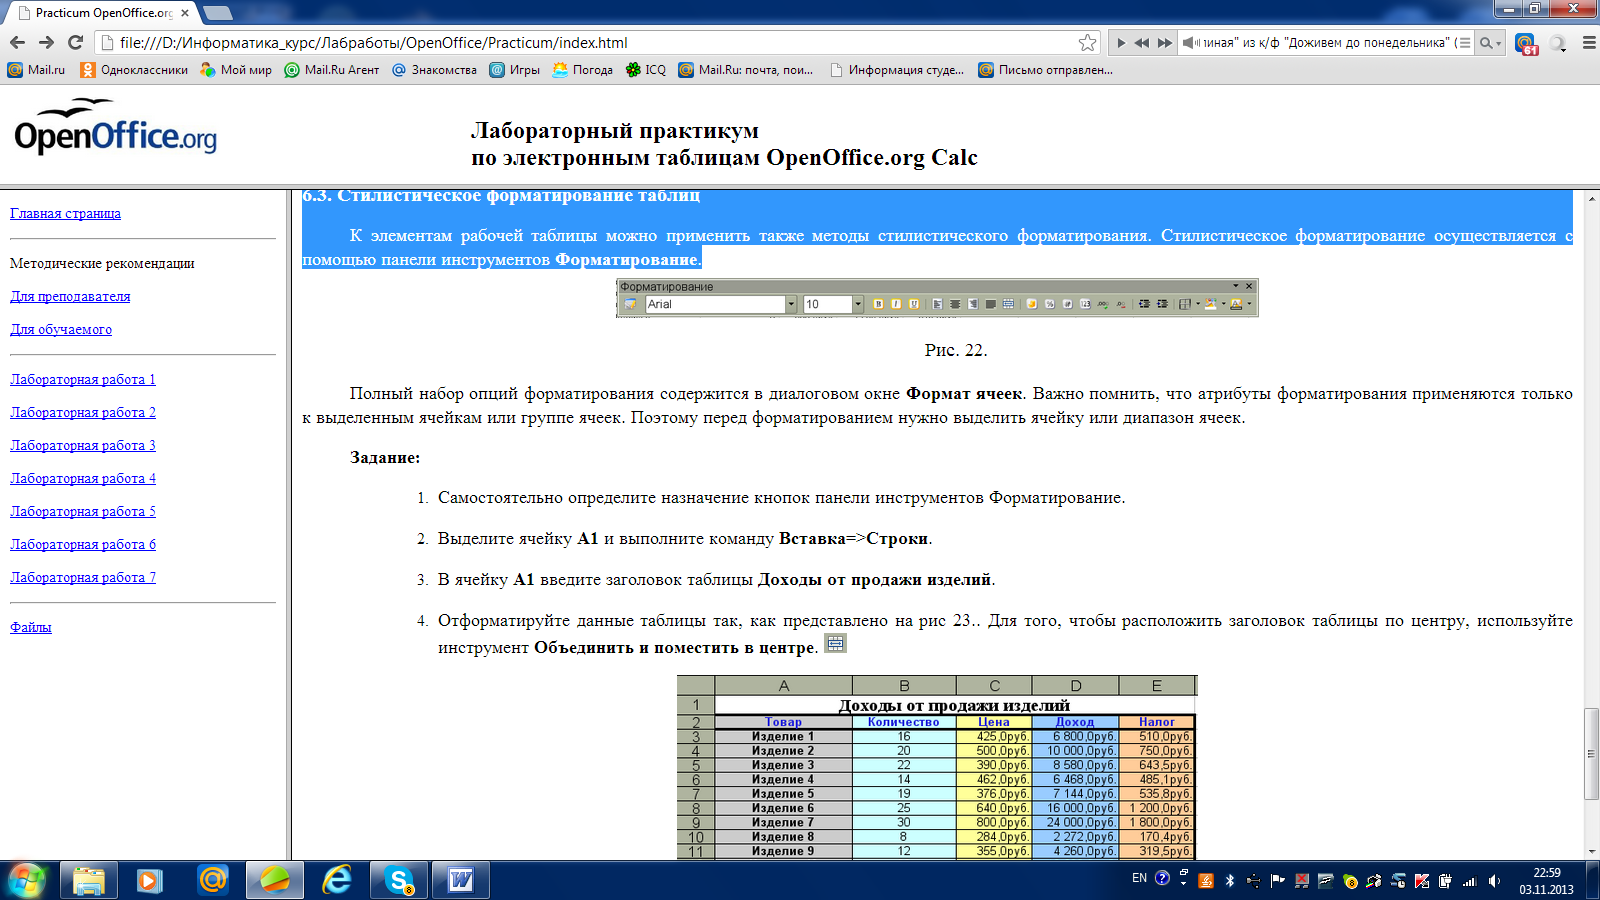Open the Mail.ru bookmark
Image resolution: width=1600 pixels, height=900 pixels.
pyautogui.click(x=36, y=70)
